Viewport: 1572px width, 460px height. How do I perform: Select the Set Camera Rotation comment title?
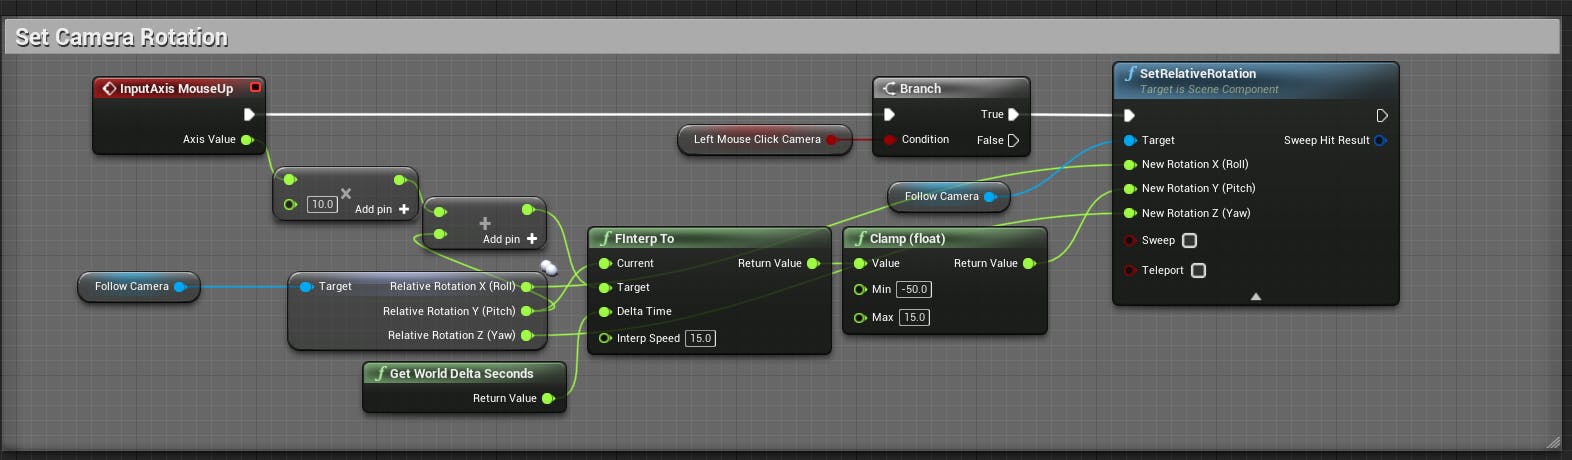(x=122, y=37)
